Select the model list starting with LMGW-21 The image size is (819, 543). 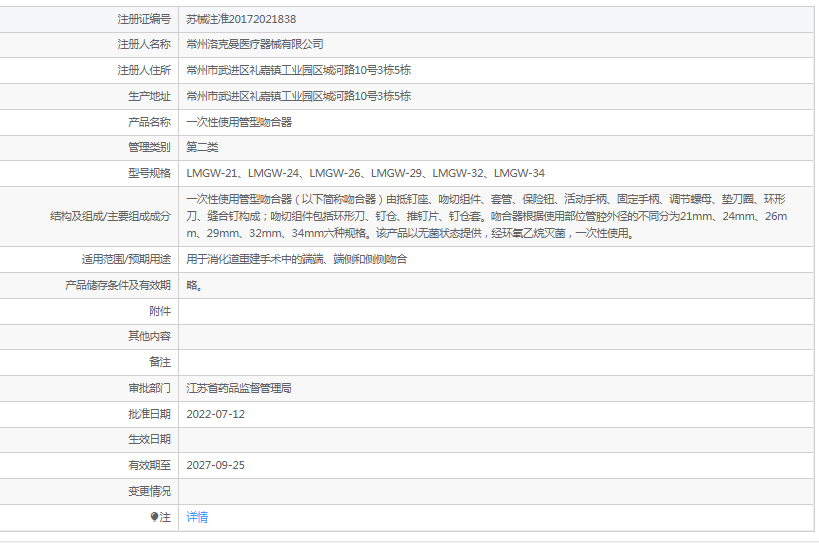[x=366, y=173]
